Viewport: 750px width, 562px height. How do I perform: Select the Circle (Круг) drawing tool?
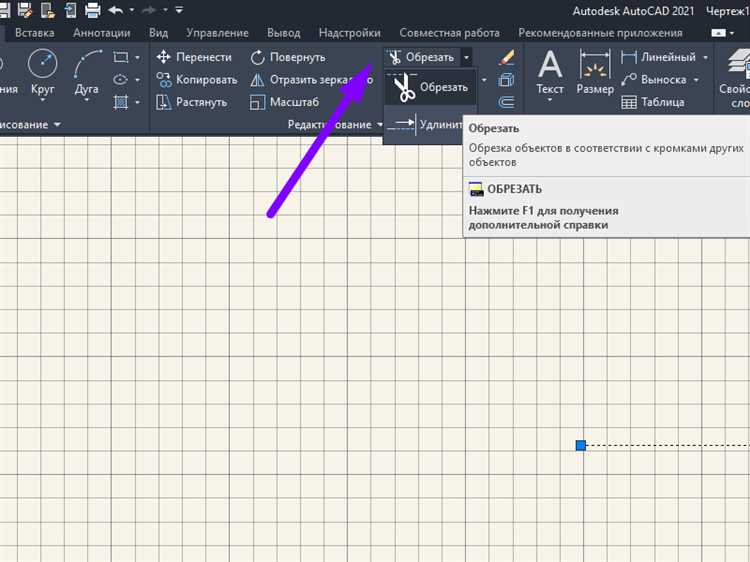(42, 74)
